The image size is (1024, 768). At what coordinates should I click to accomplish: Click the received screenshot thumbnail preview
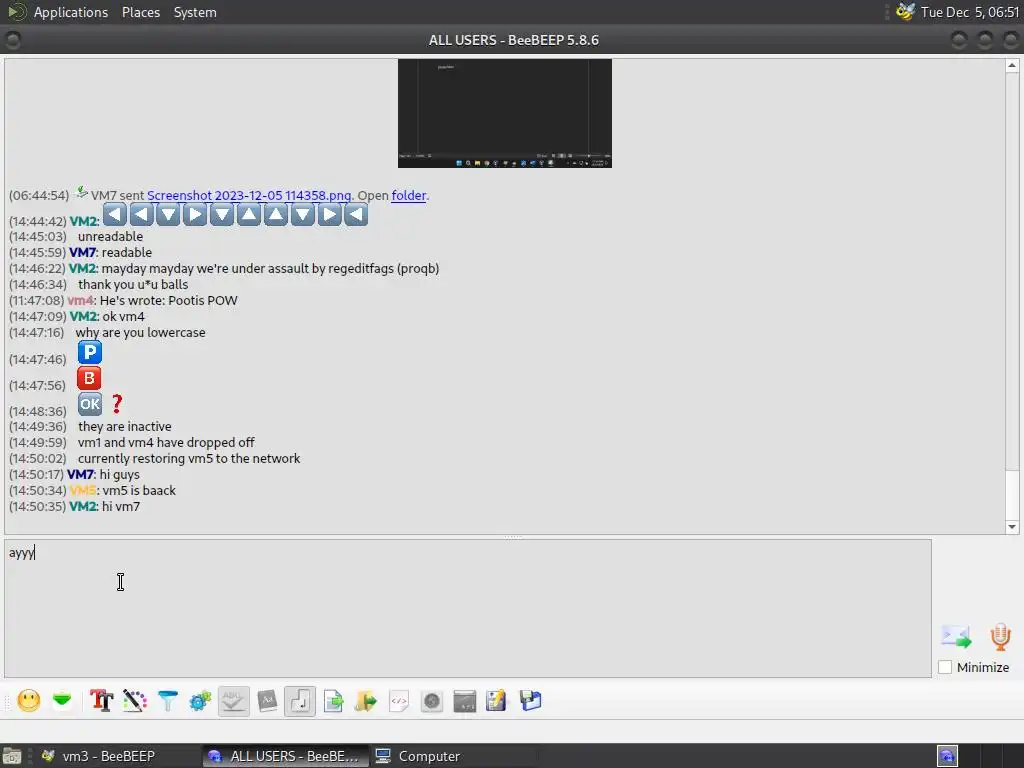click(x=505, y=114)
